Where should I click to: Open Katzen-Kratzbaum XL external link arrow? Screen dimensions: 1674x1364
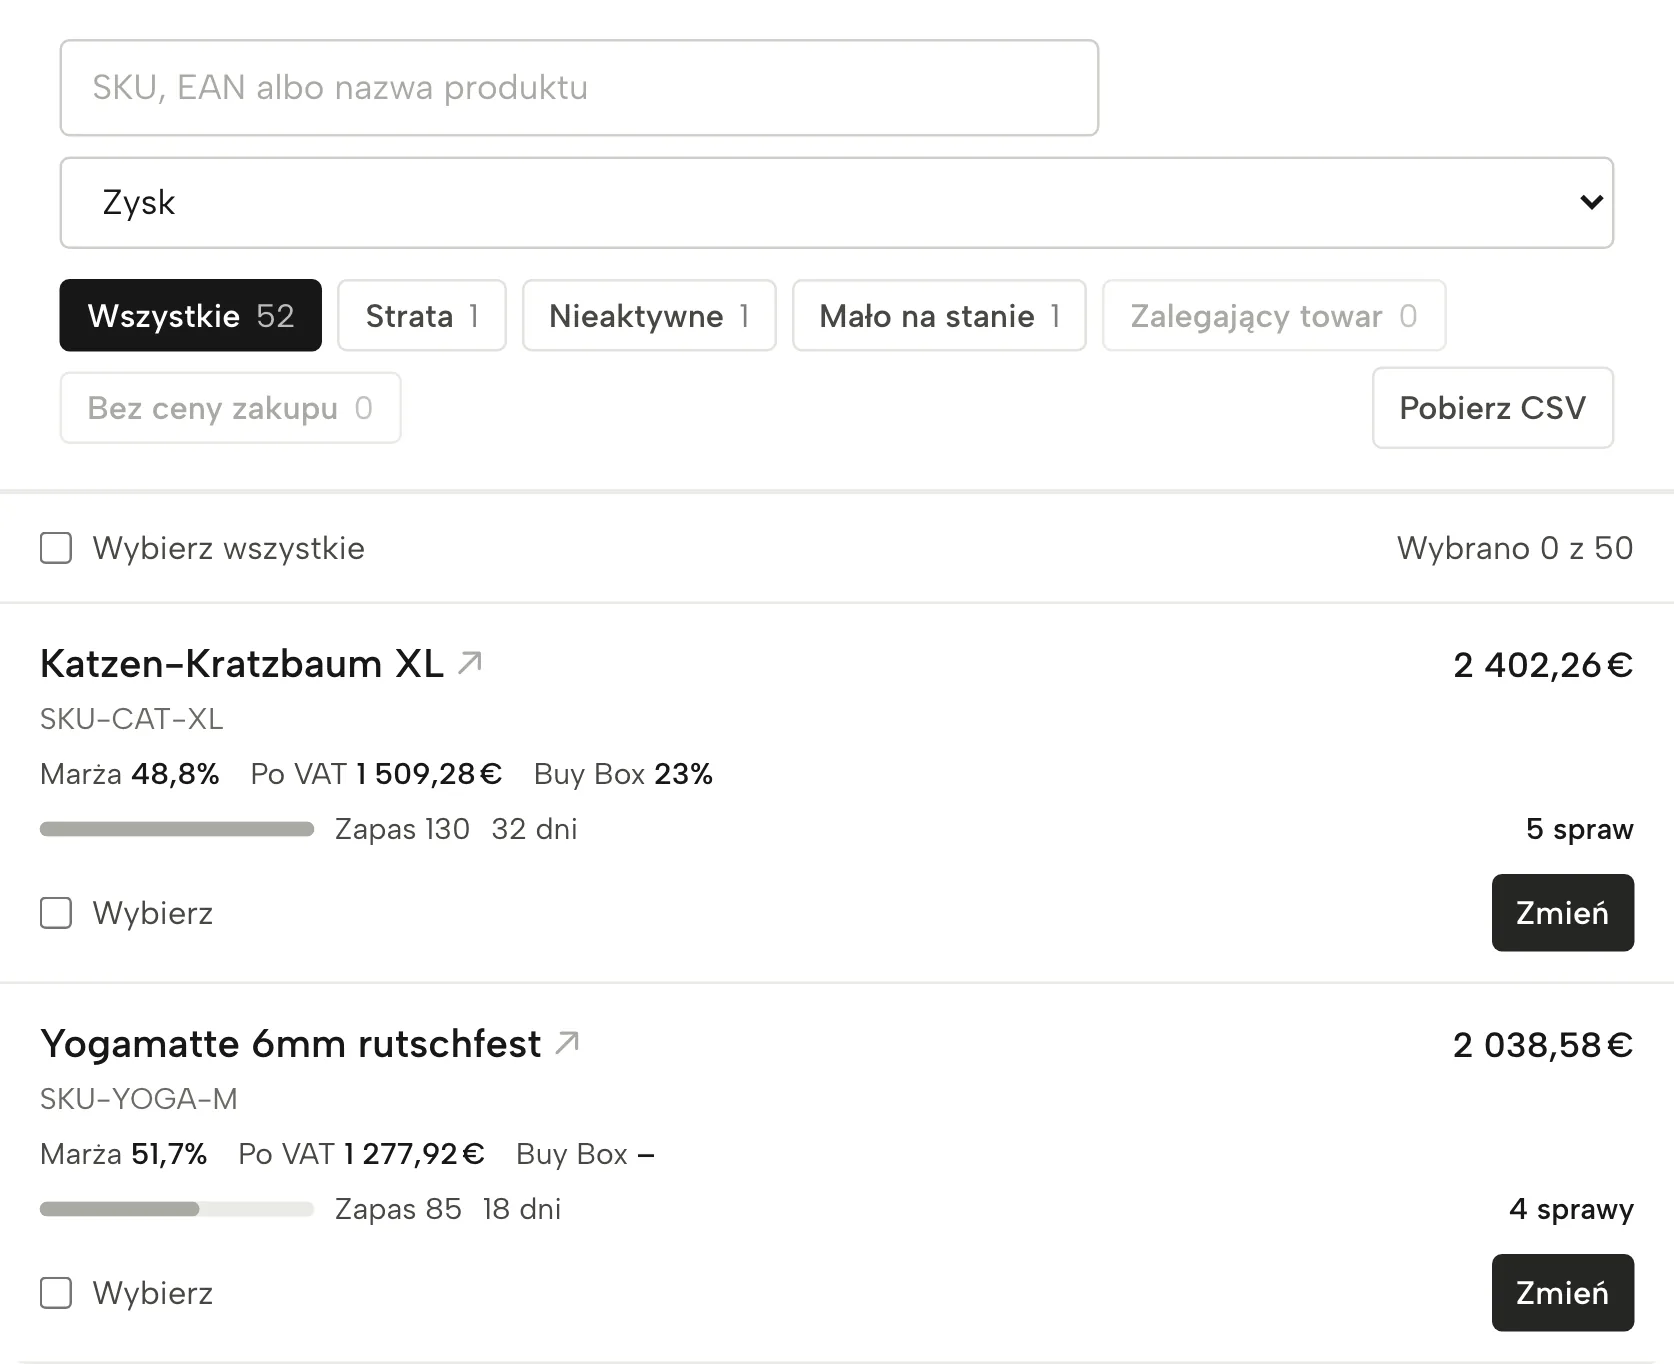click(x=470, y=662)
